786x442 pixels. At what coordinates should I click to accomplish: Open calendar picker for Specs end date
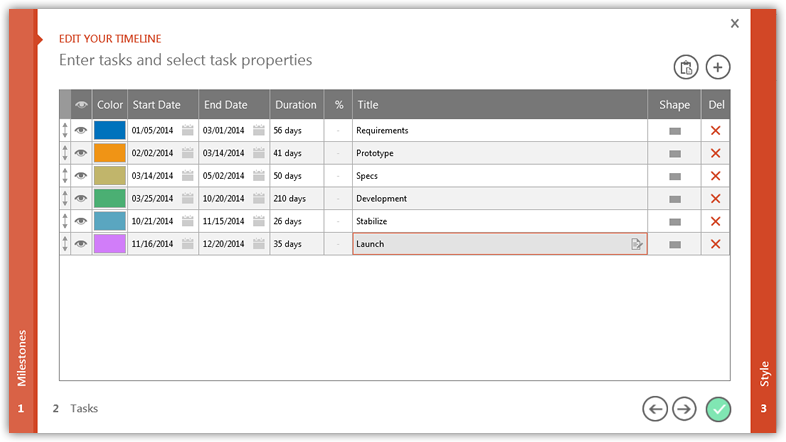tap(259, 176)
